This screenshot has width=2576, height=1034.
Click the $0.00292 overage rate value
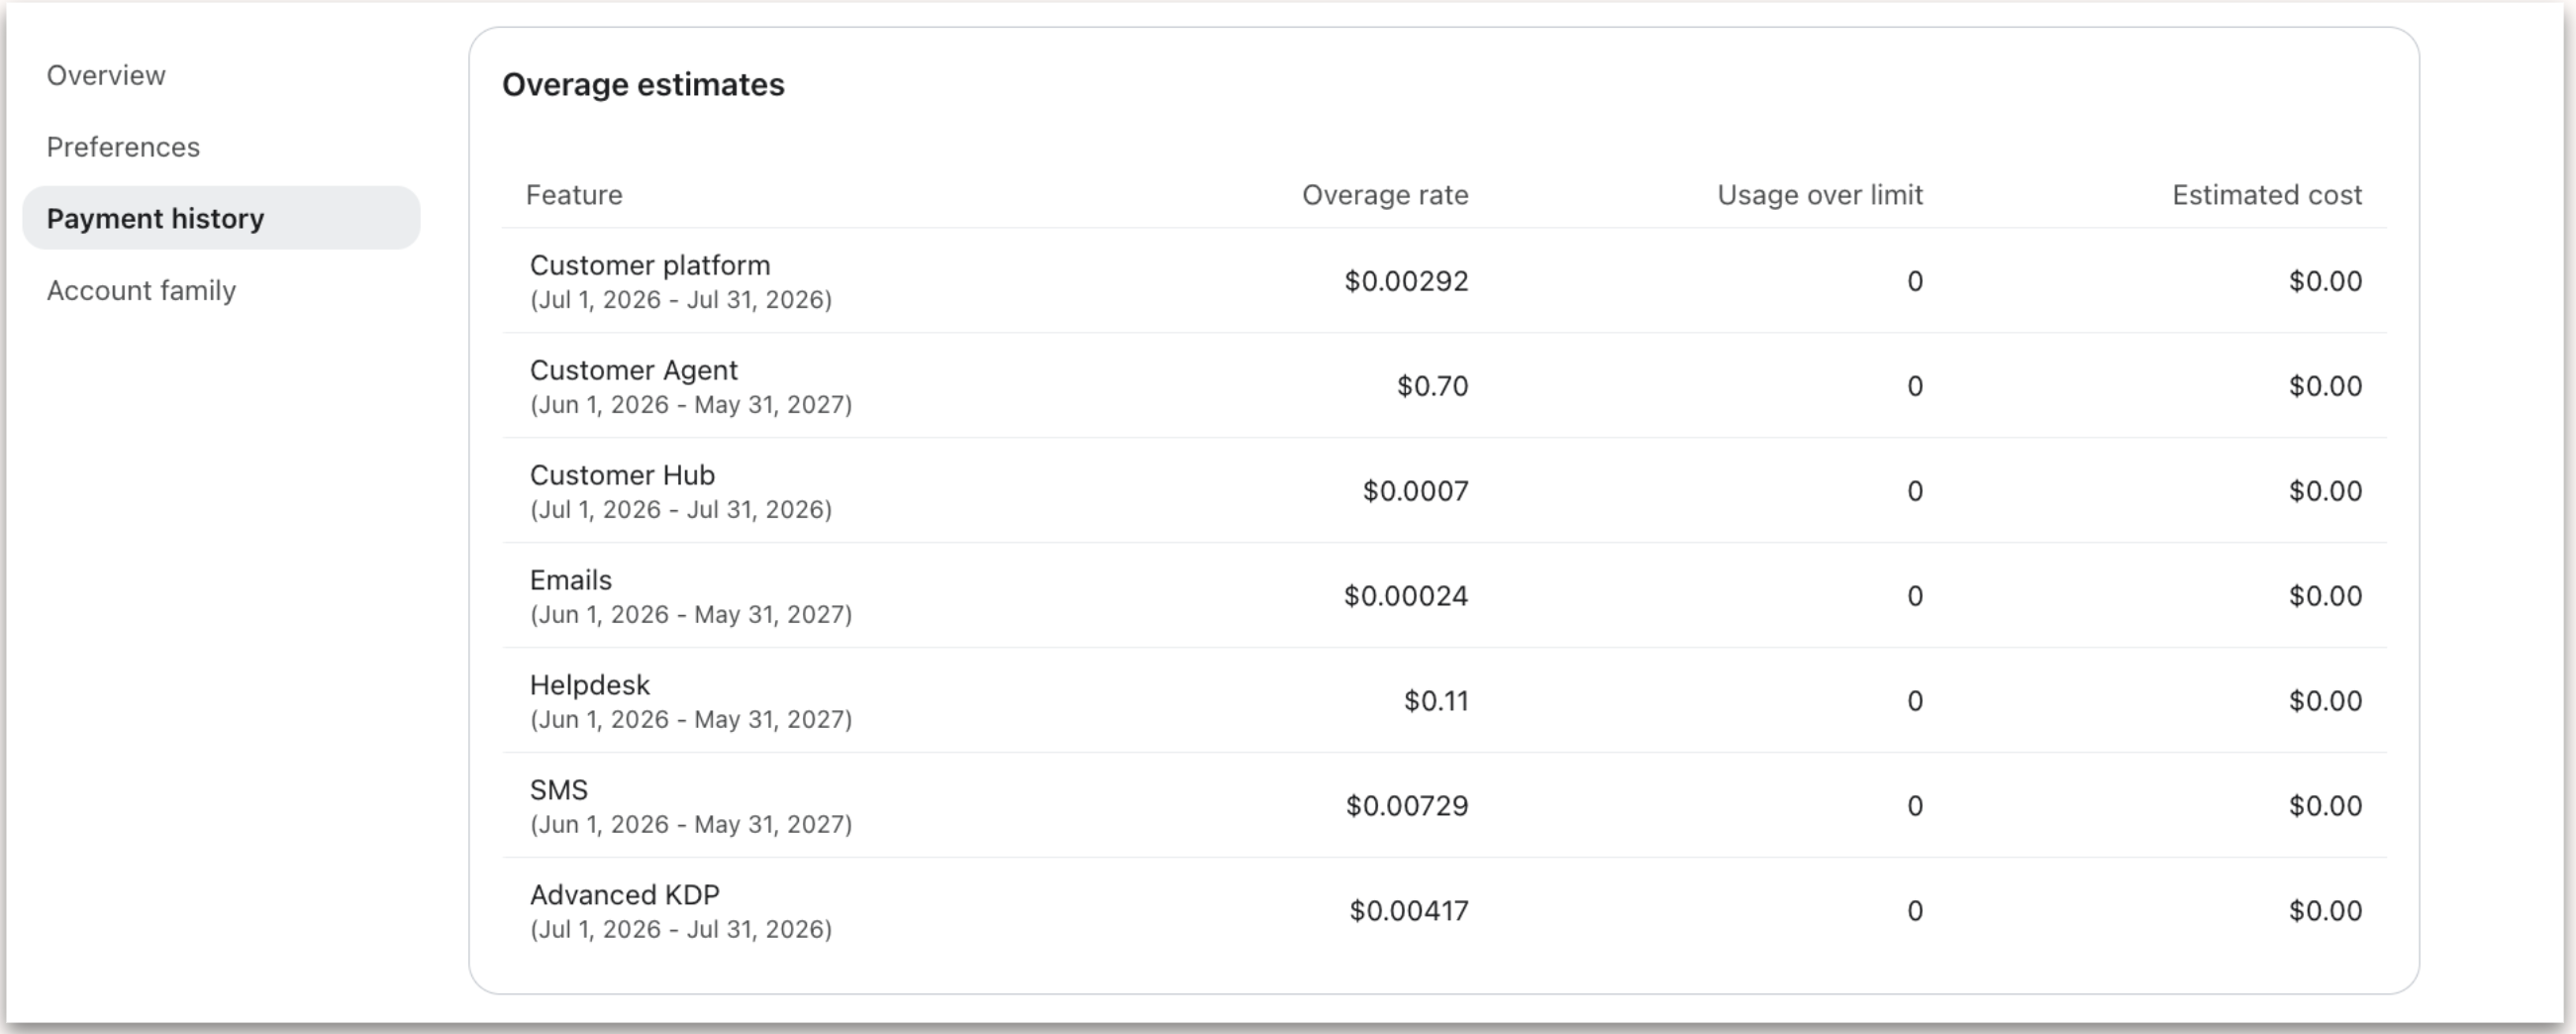tap(1406, 281)
